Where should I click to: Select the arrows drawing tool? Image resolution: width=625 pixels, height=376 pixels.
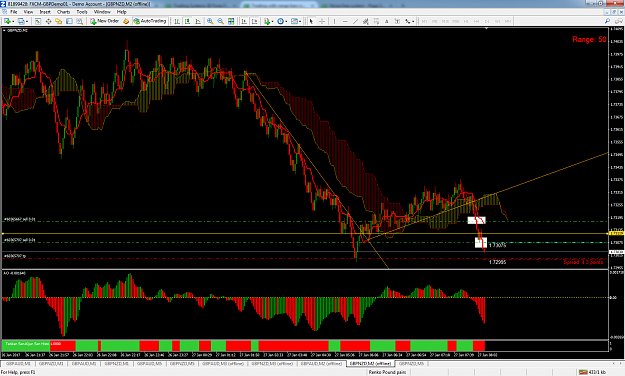[x=407, y=21]
